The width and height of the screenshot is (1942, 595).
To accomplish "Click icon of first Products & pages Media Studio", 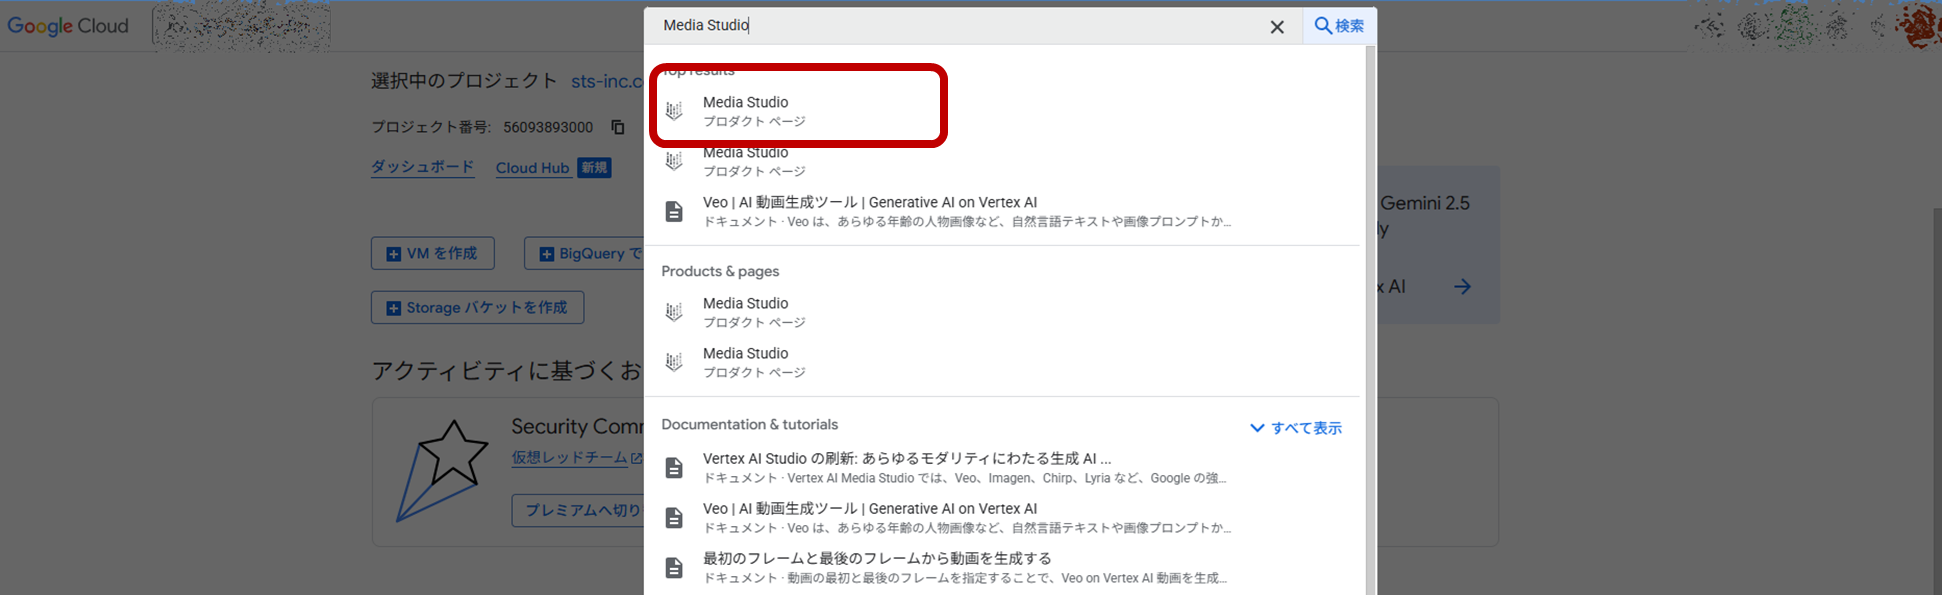I will (675, 312).
